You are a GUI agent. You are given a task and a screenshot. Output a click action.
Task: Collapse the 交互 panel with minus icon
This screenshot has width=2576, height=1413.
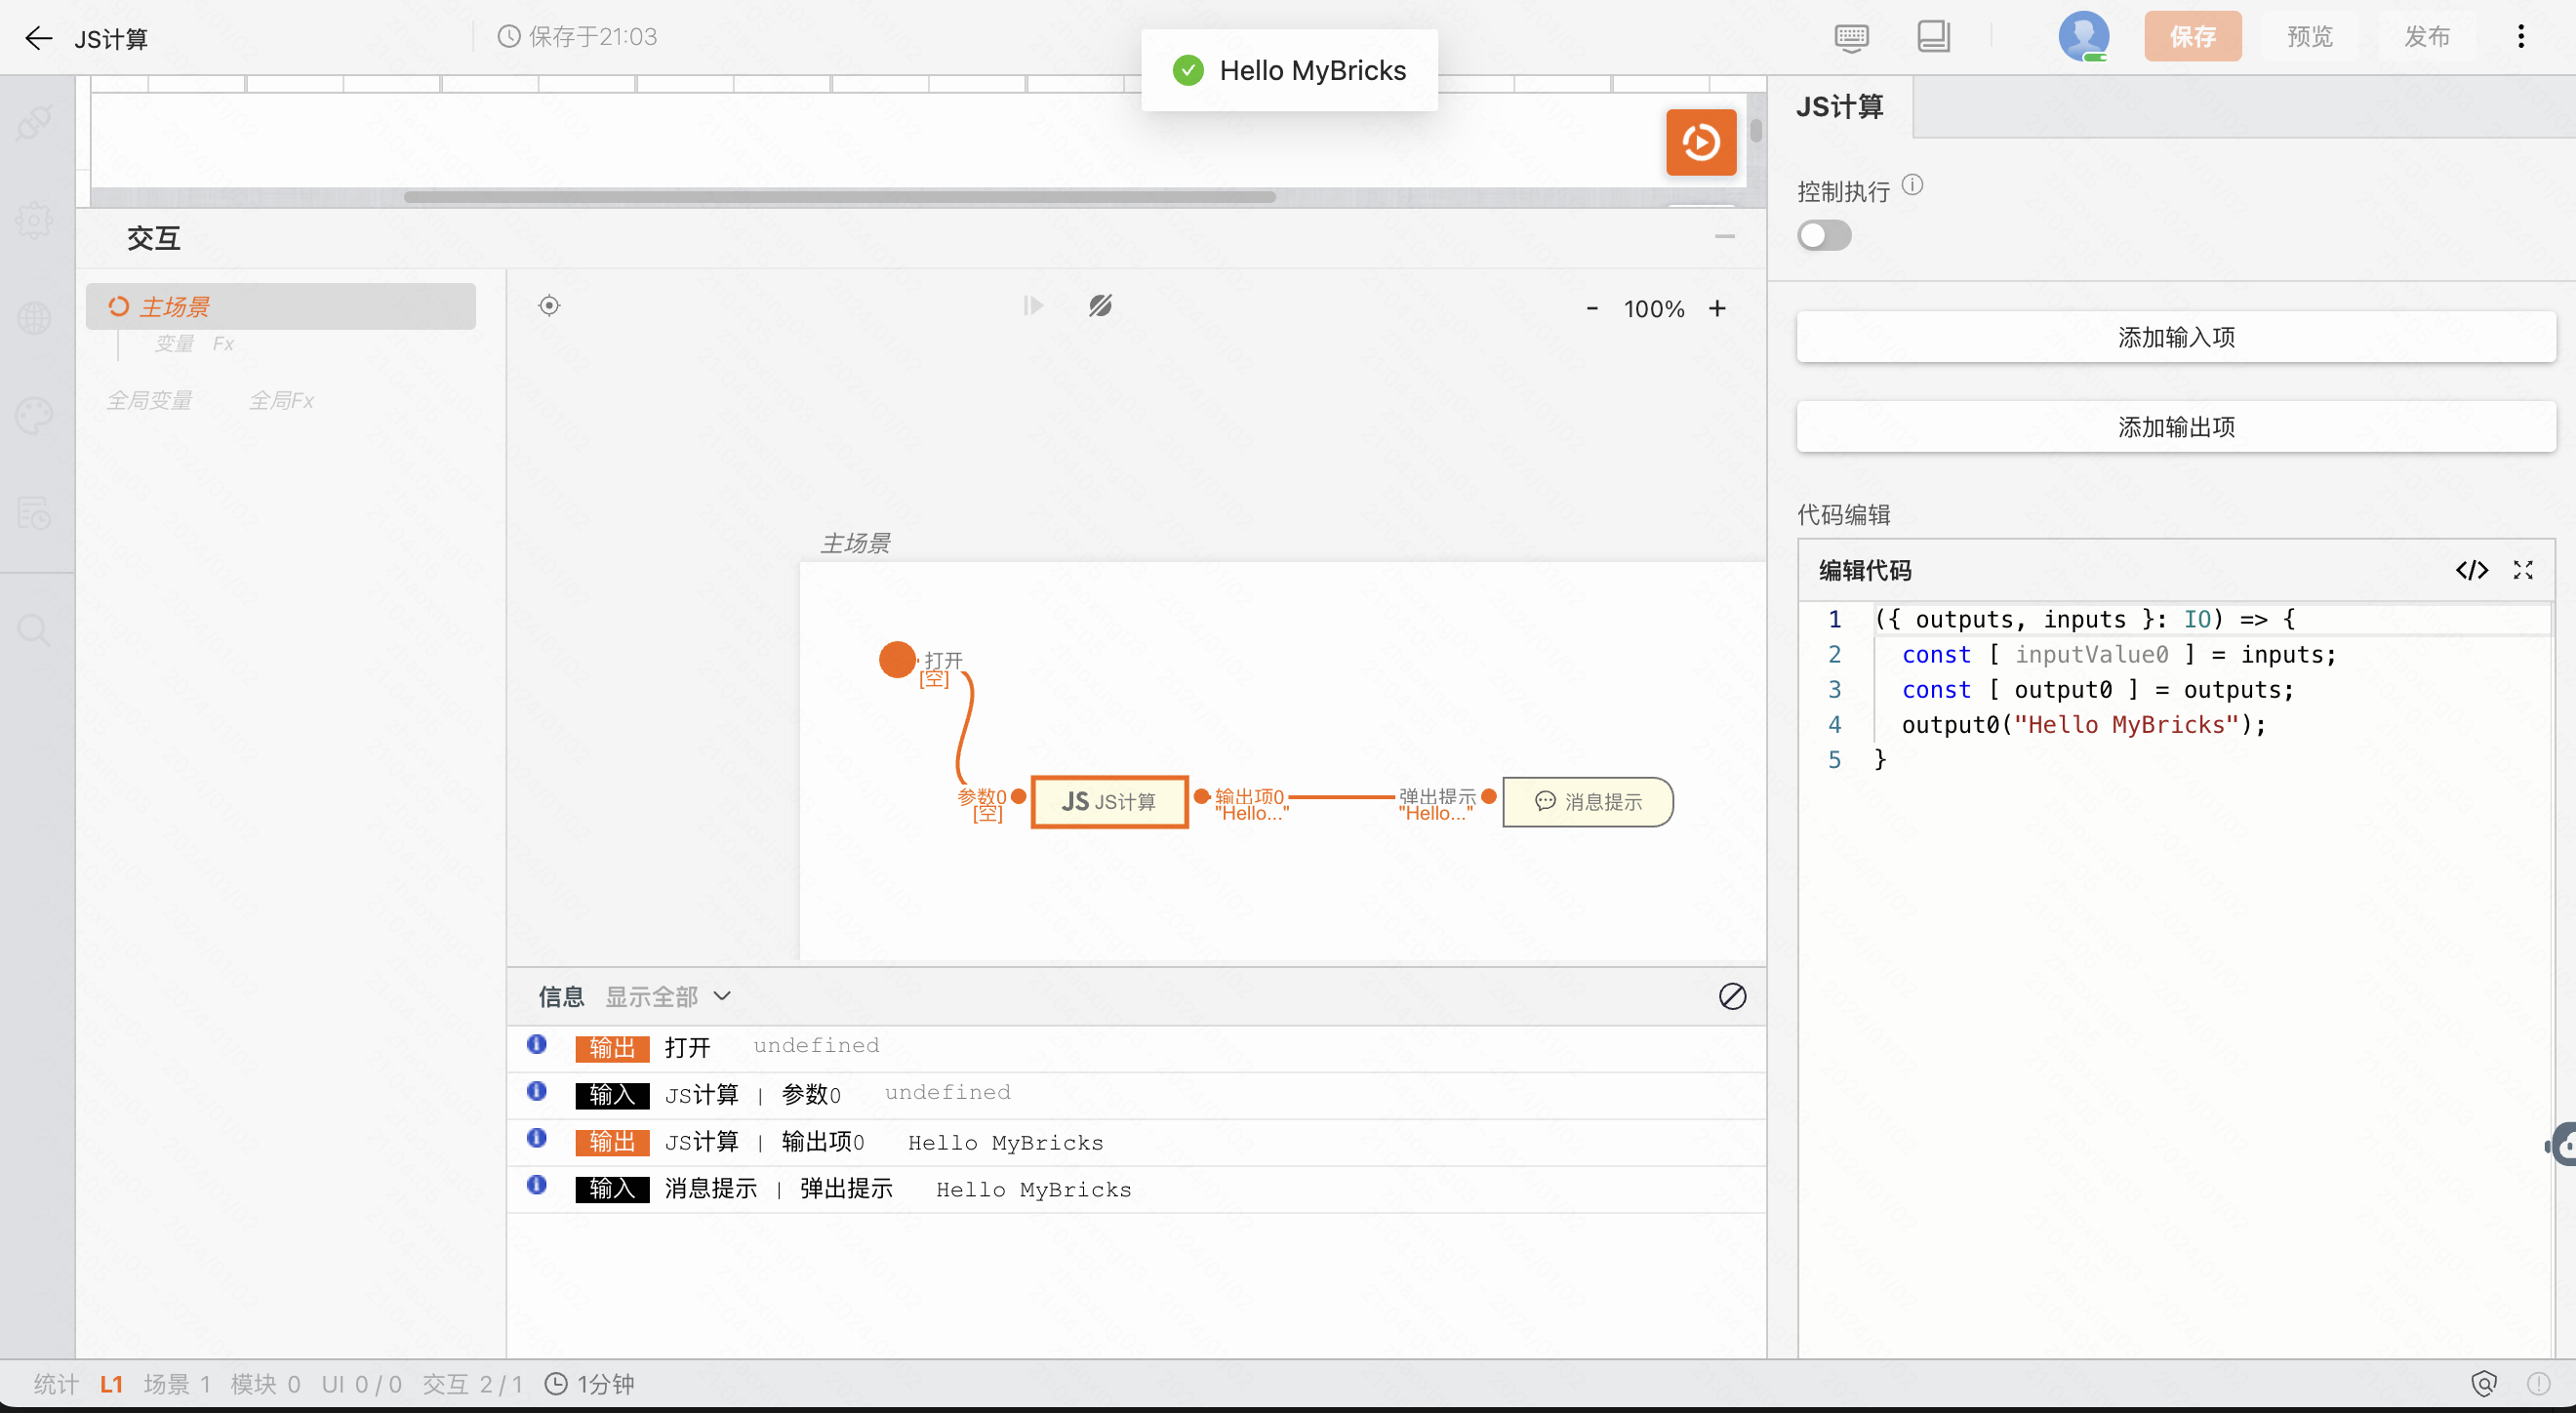1725,237
